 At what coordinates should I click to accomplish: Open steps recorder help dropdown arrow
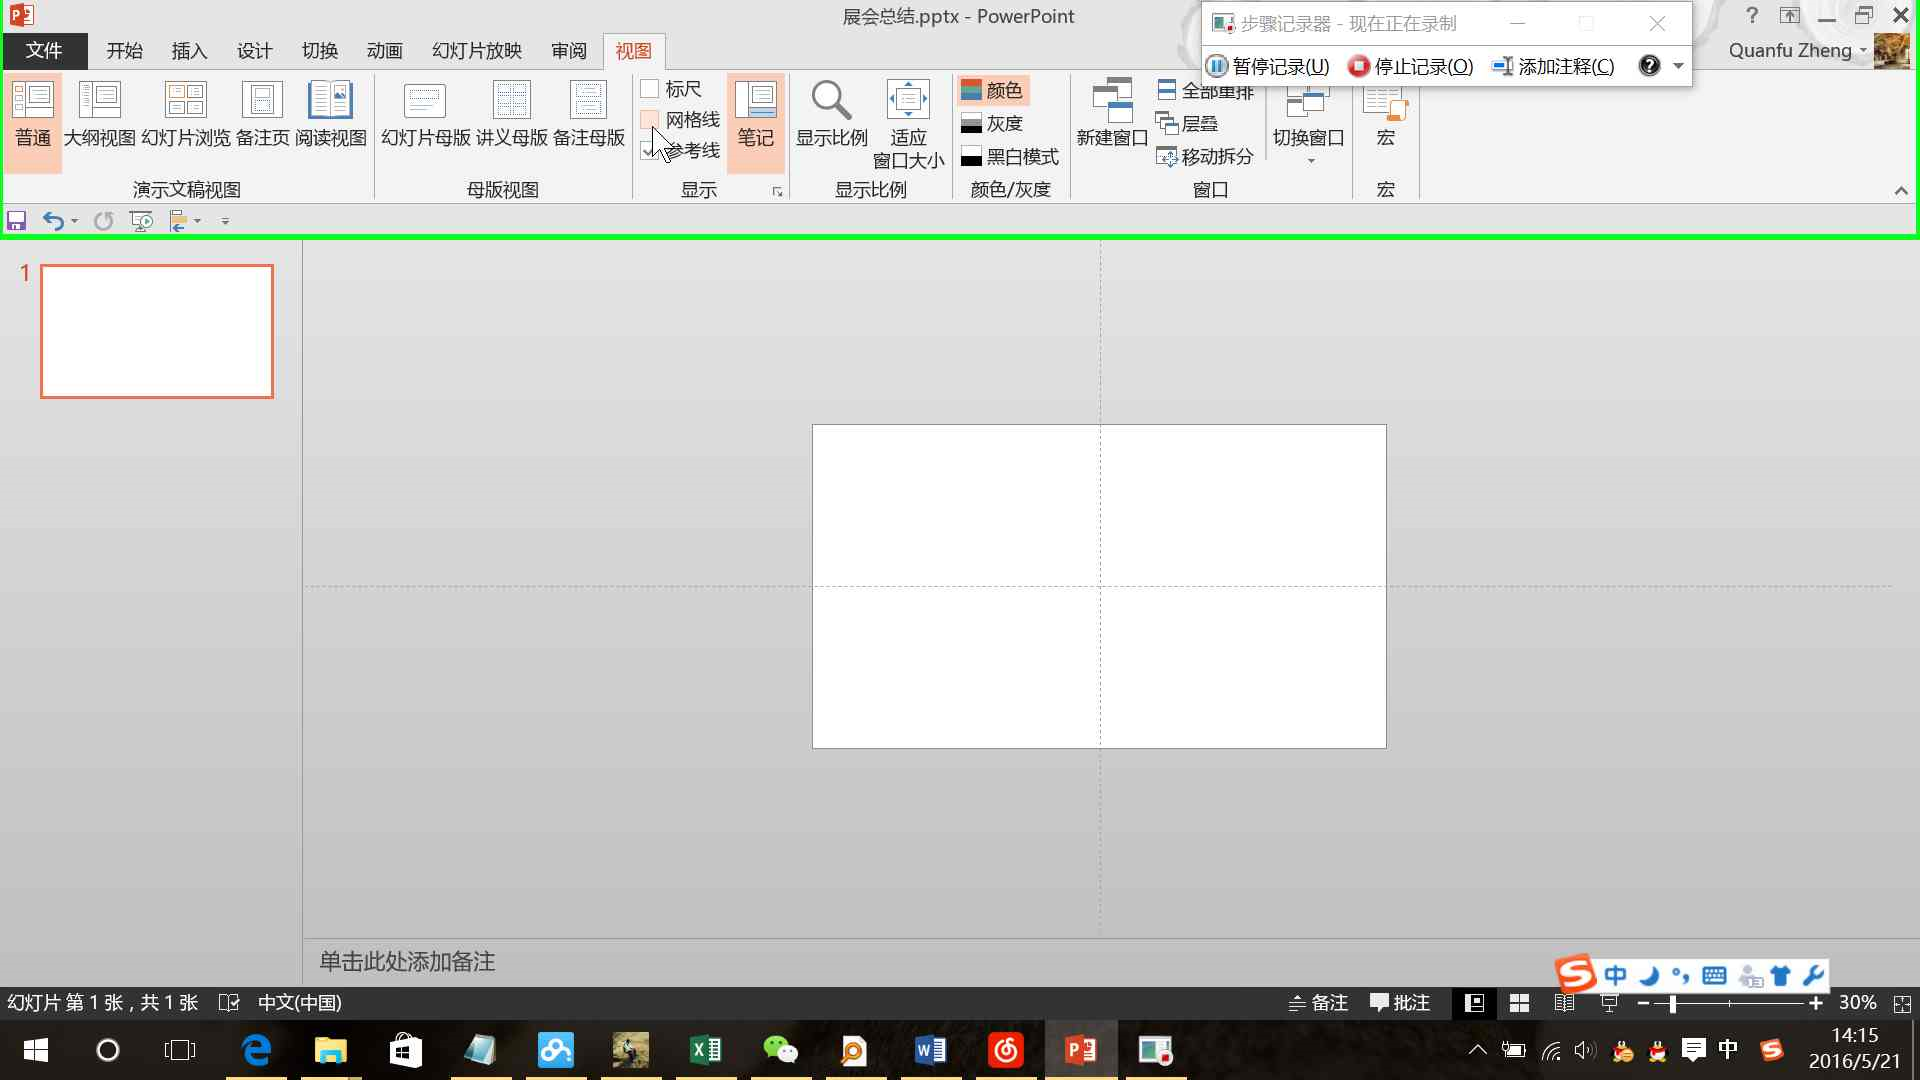click(1678, 66)
